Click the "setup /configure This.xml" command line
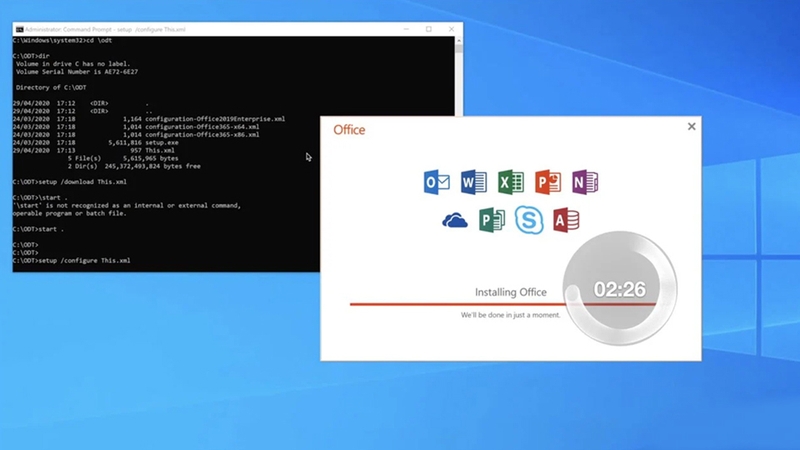 71,261
